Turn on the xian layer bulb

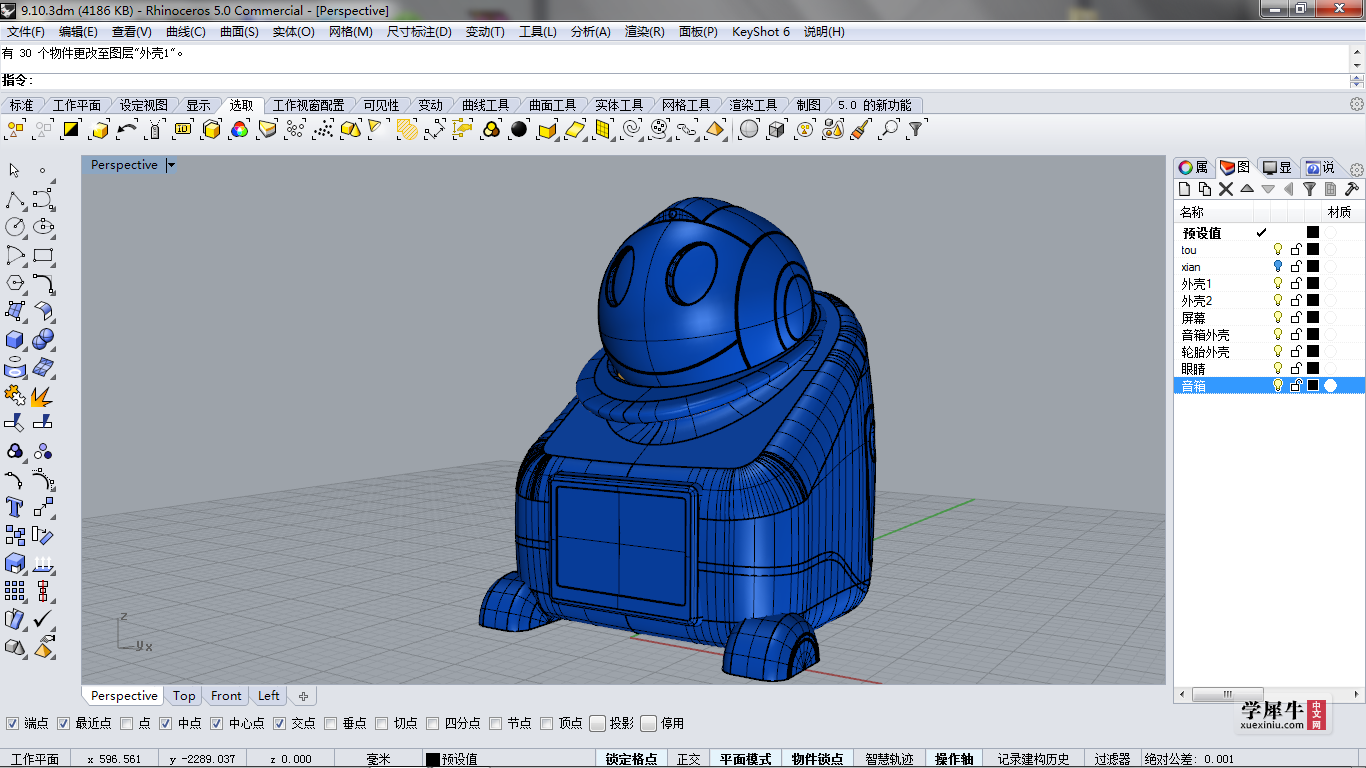[x=1277, y=267]
